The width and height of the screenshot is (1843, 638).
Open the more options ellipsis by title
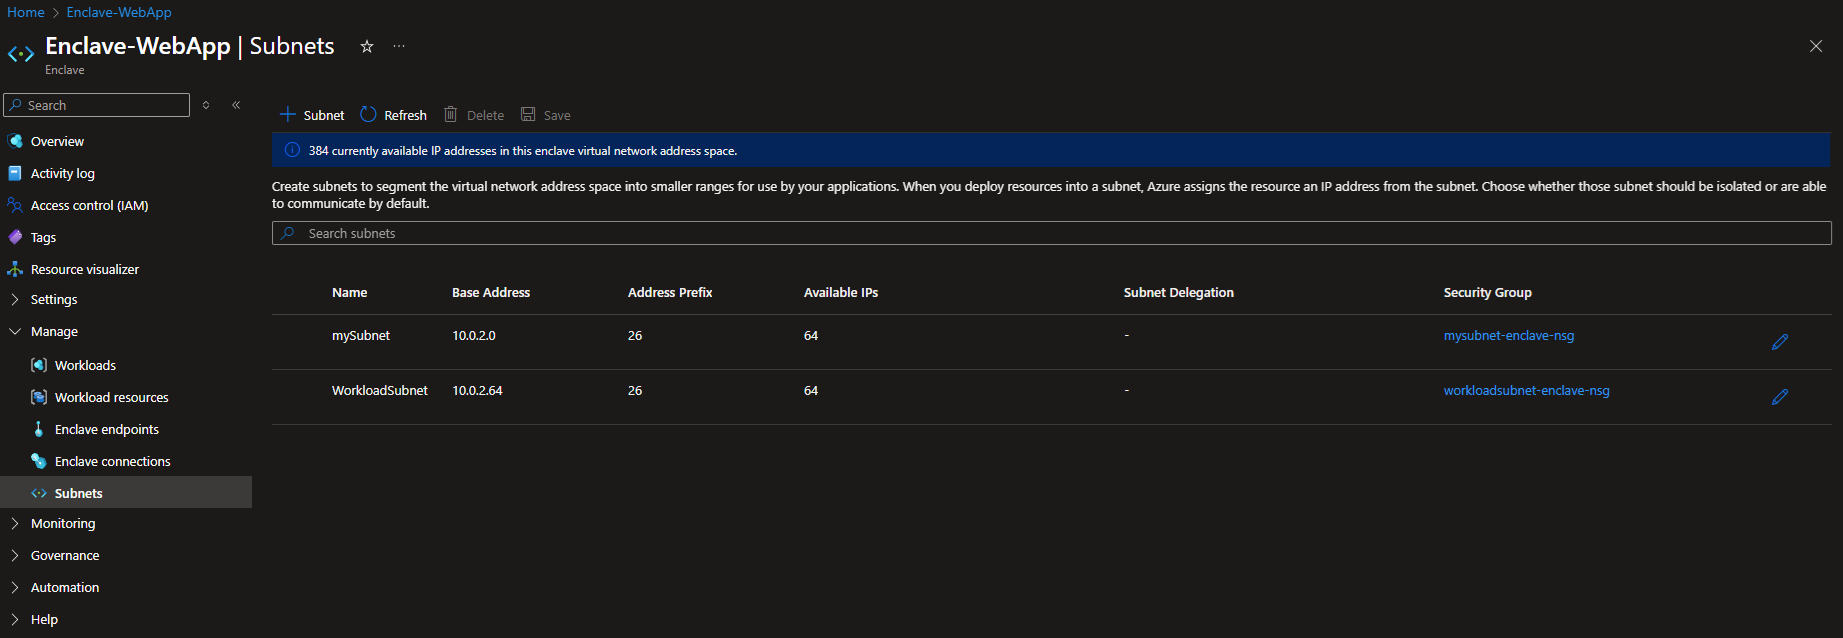[x=399, y=46]
